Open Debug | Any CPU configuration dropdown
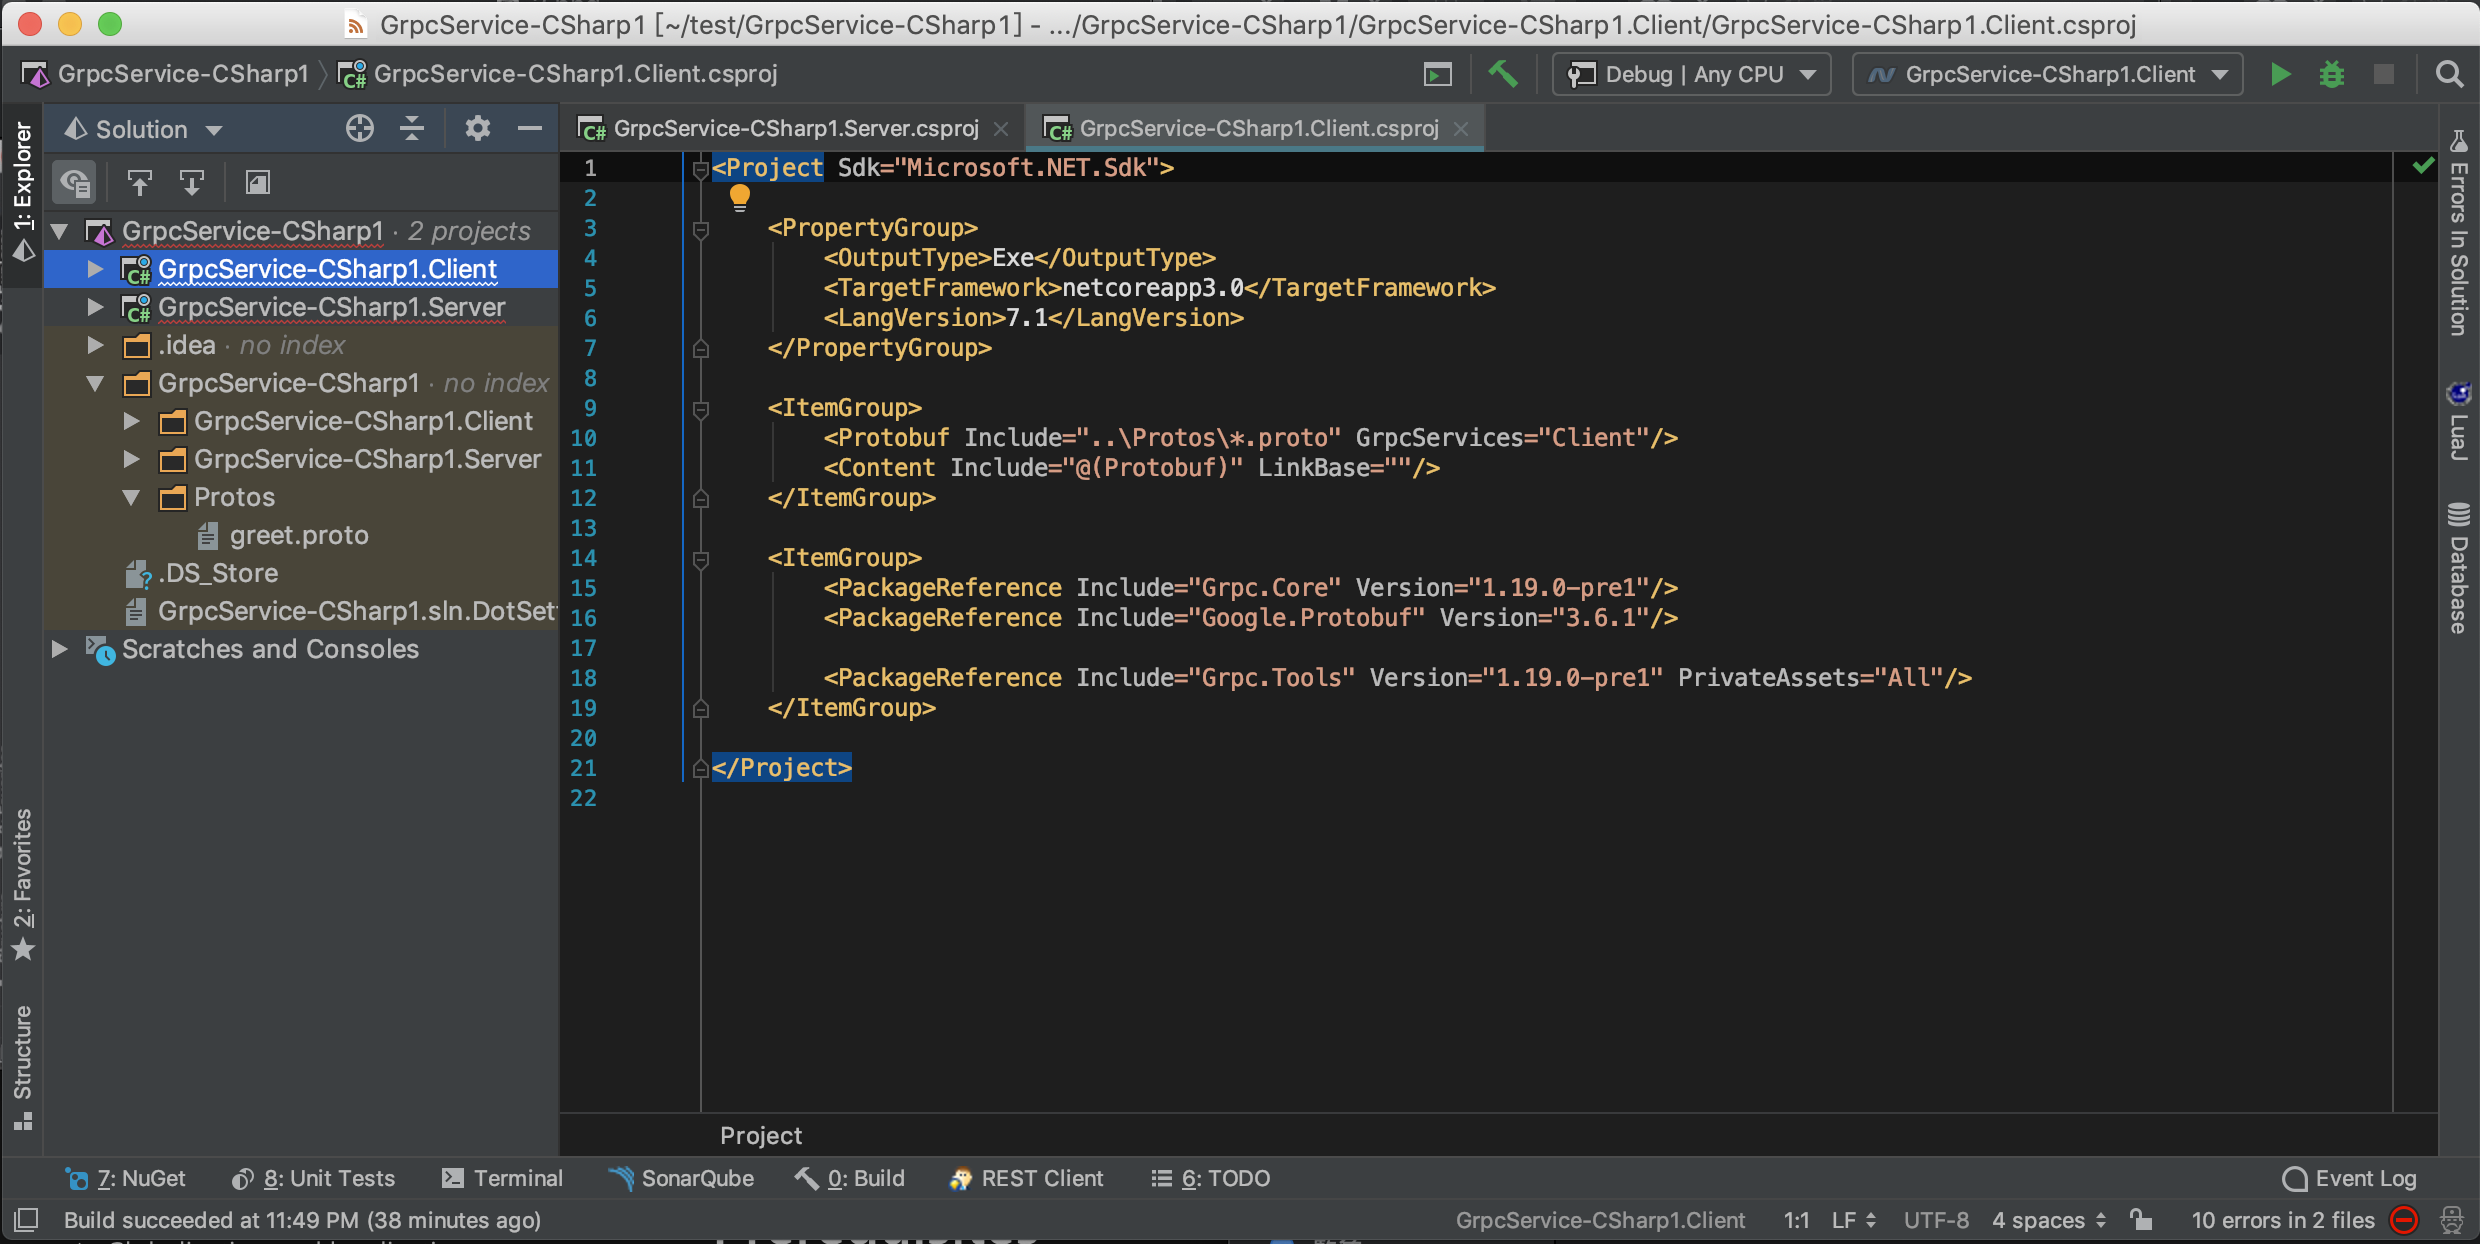The width and height of the screenshot is (2480, 1244). pos(1692,74)
